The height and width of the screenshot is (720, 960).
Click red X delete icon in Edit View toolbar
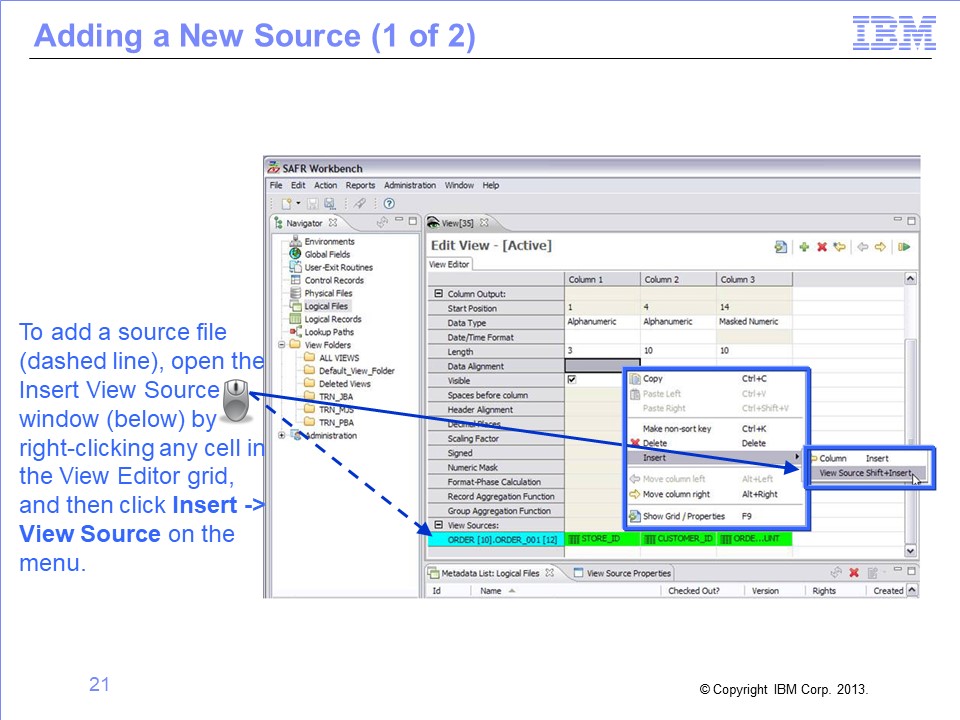(822, 247)
